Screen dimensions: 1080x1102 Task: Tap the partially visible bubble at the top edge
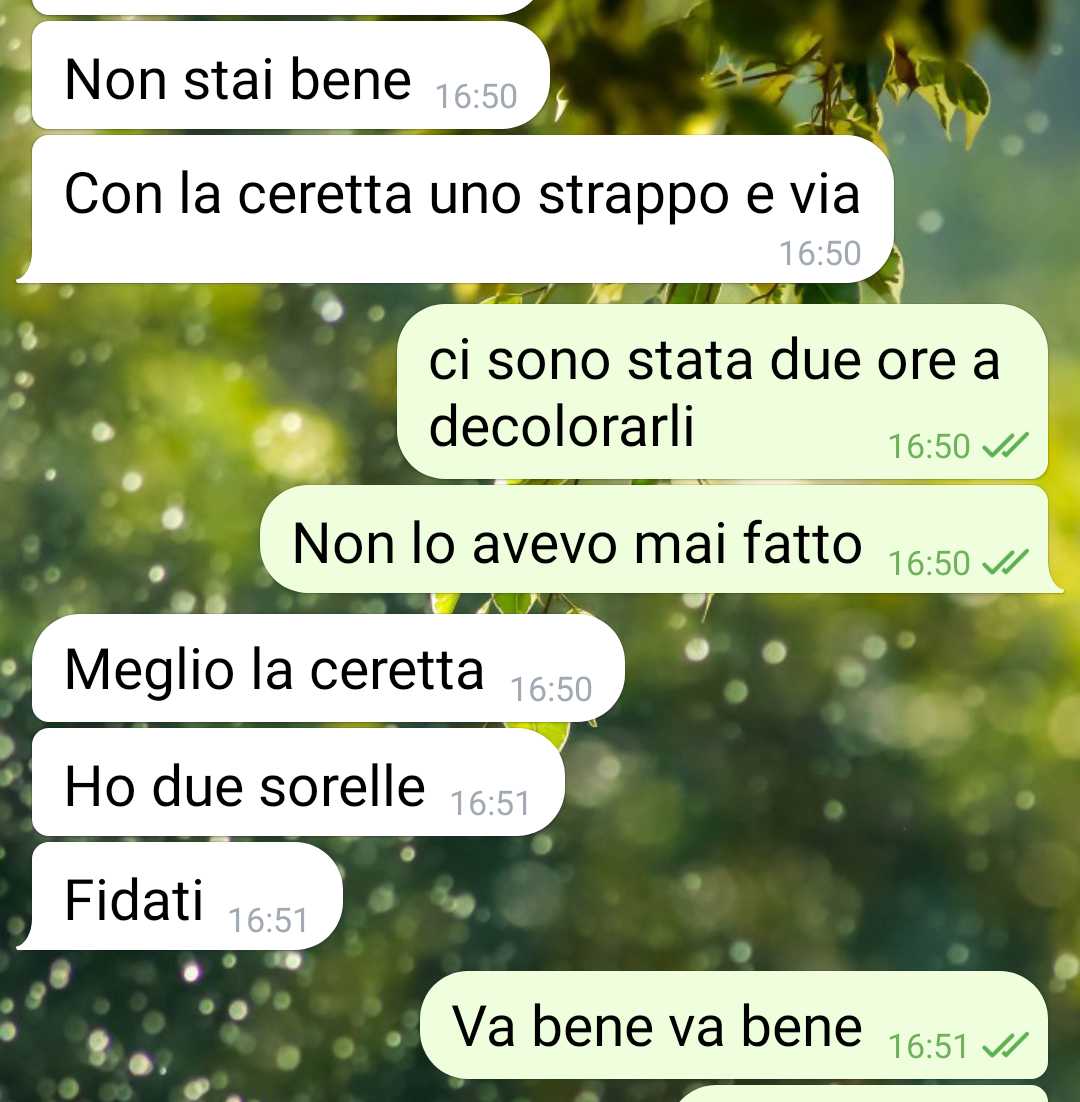[285, 7]
